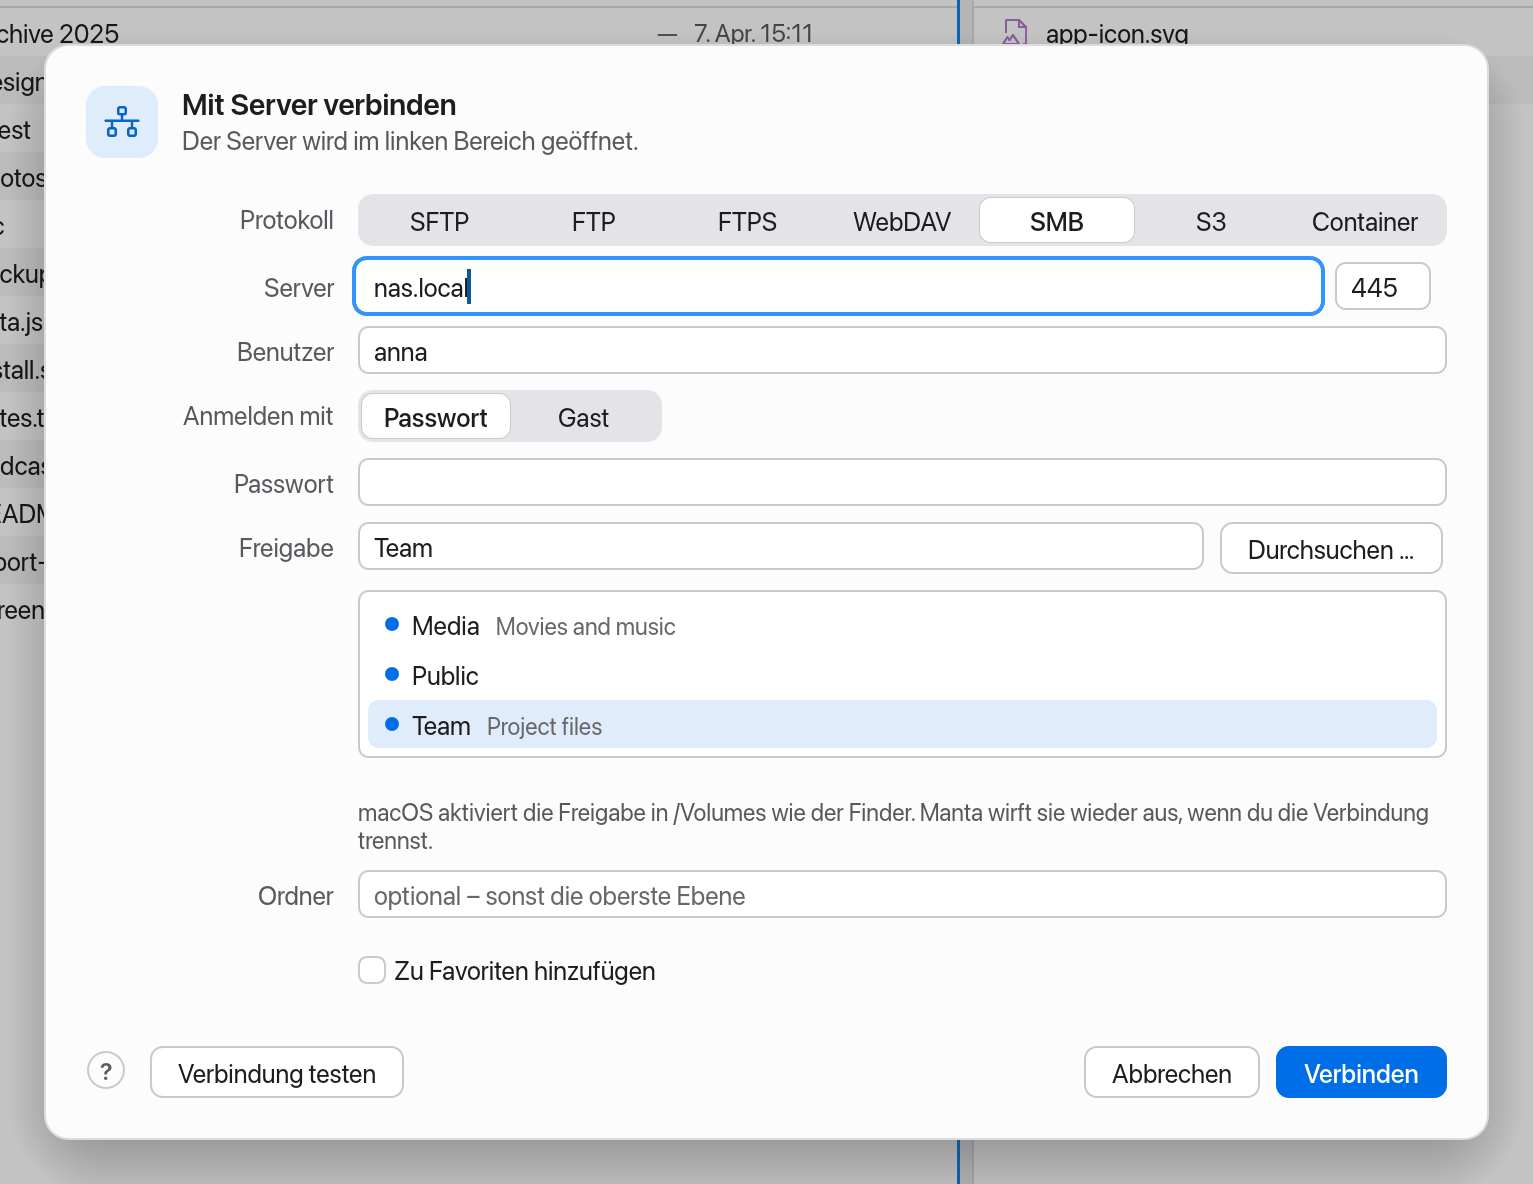The image size is (1533, 1184).
Task: Open Durchsuchen to browse shares
Action: coord(1331,549)
